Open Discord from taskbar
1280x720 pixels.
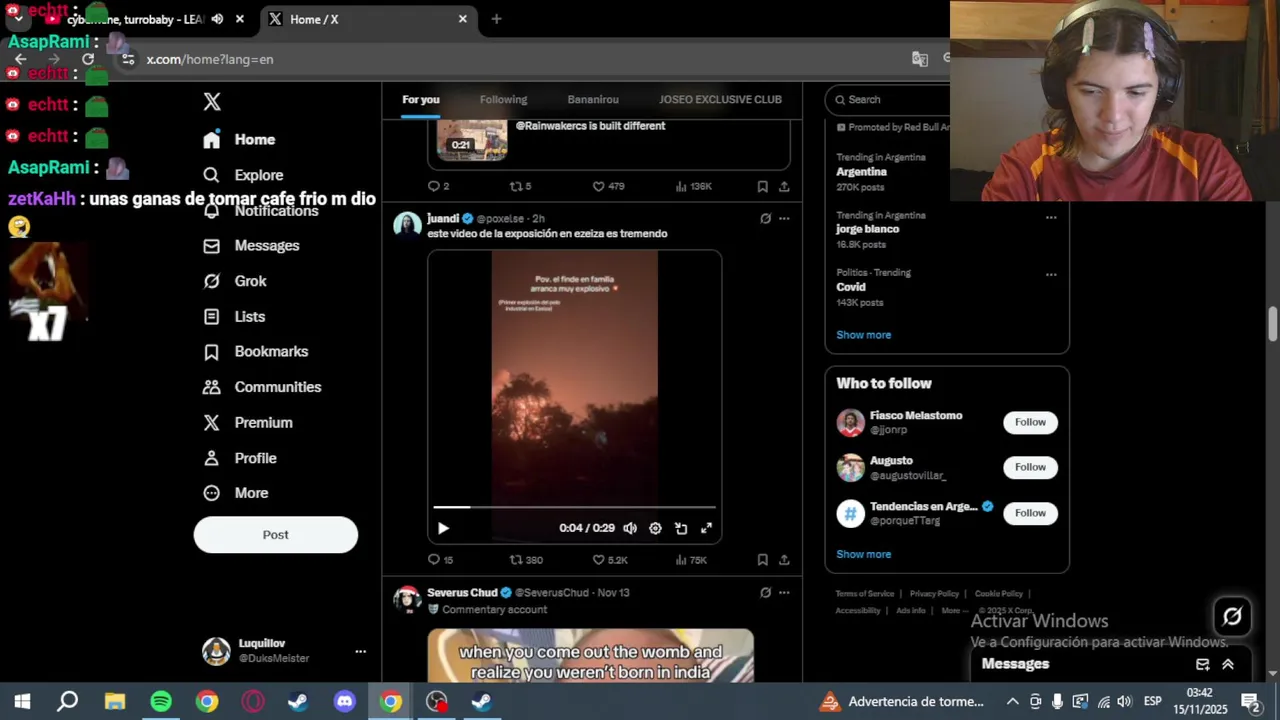(344, 702)
